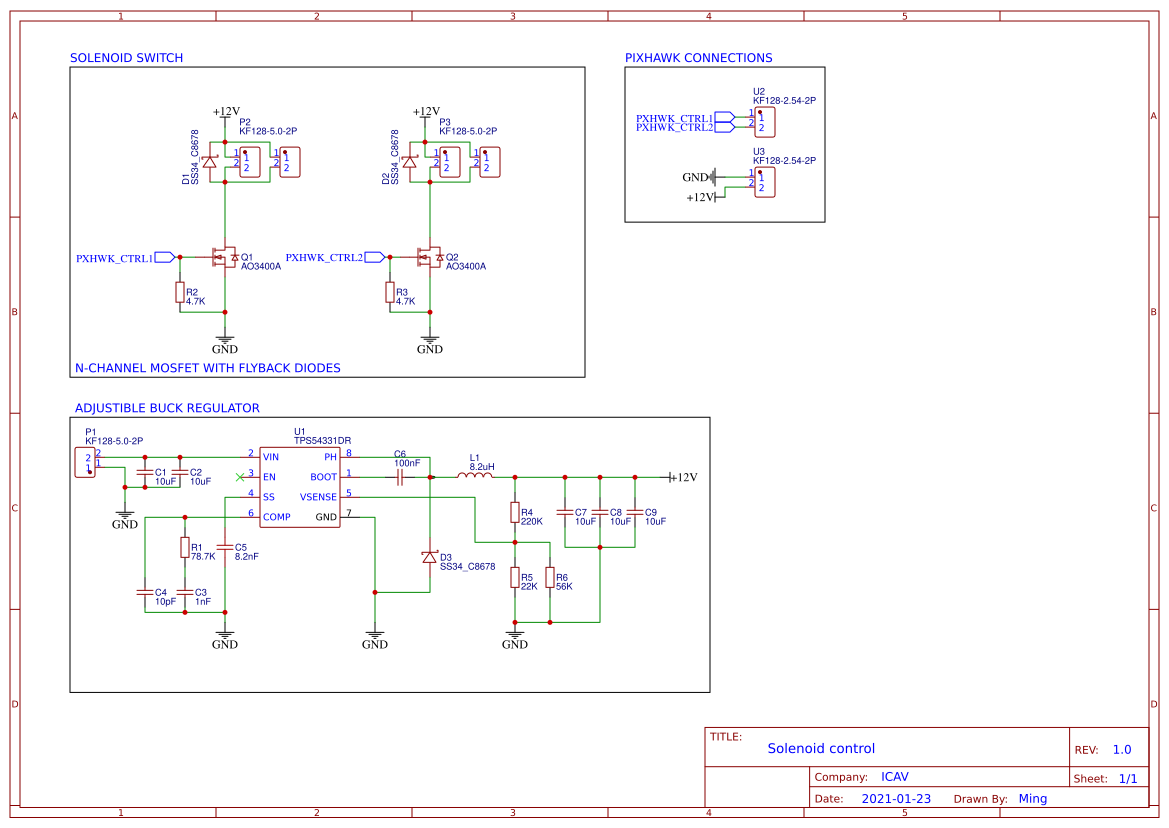Select the drawn-by name Ming
1169x828 pixels.
click(x=1033, y=798)
